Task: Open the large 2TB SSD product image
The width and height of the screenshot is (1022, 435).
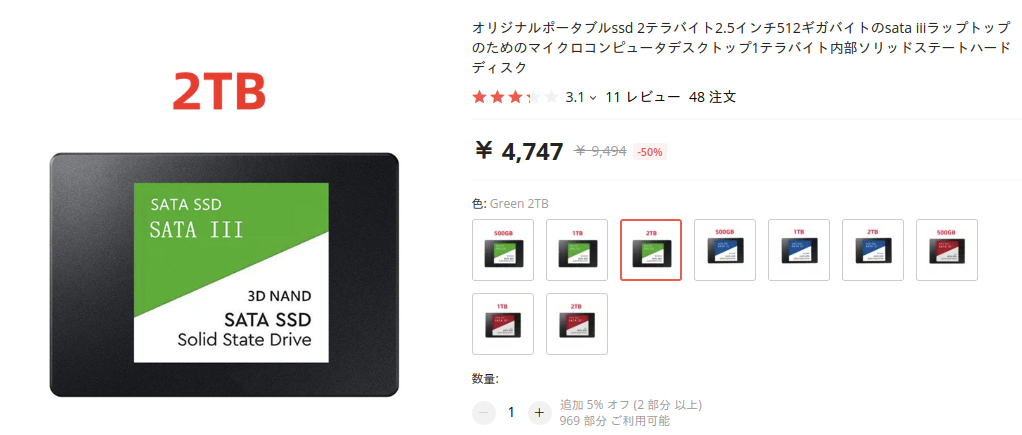Action: 224,237
